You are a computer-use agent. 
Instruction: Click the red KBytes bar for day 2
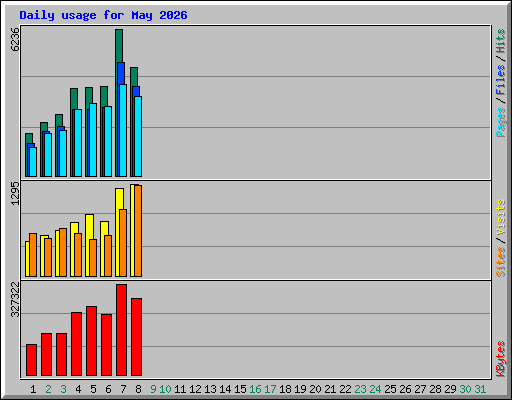pyautogui.click(x=46, y=354)
